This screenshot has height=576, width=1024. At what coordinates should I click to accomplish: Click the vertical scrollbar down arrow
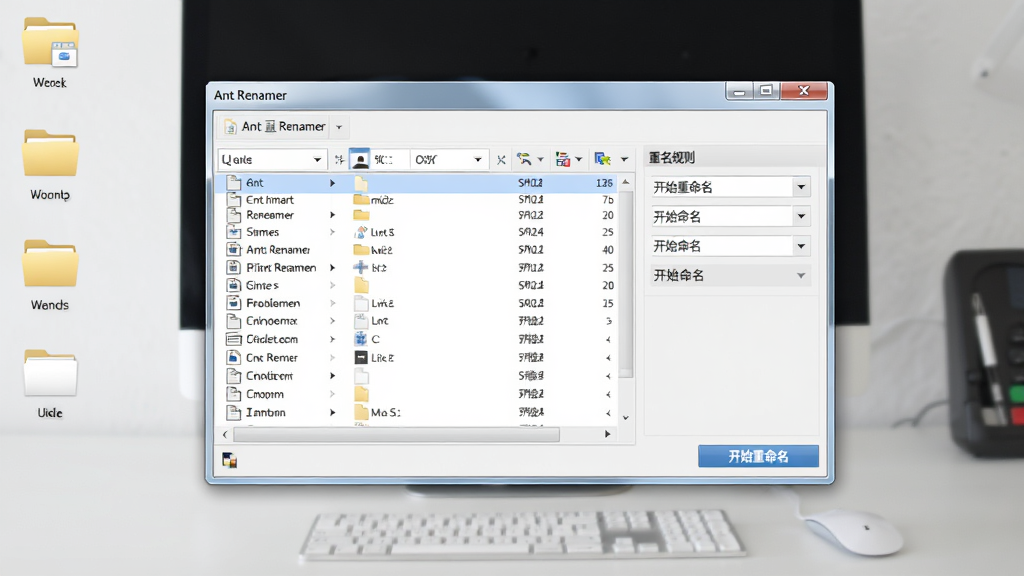pos(626,417)
